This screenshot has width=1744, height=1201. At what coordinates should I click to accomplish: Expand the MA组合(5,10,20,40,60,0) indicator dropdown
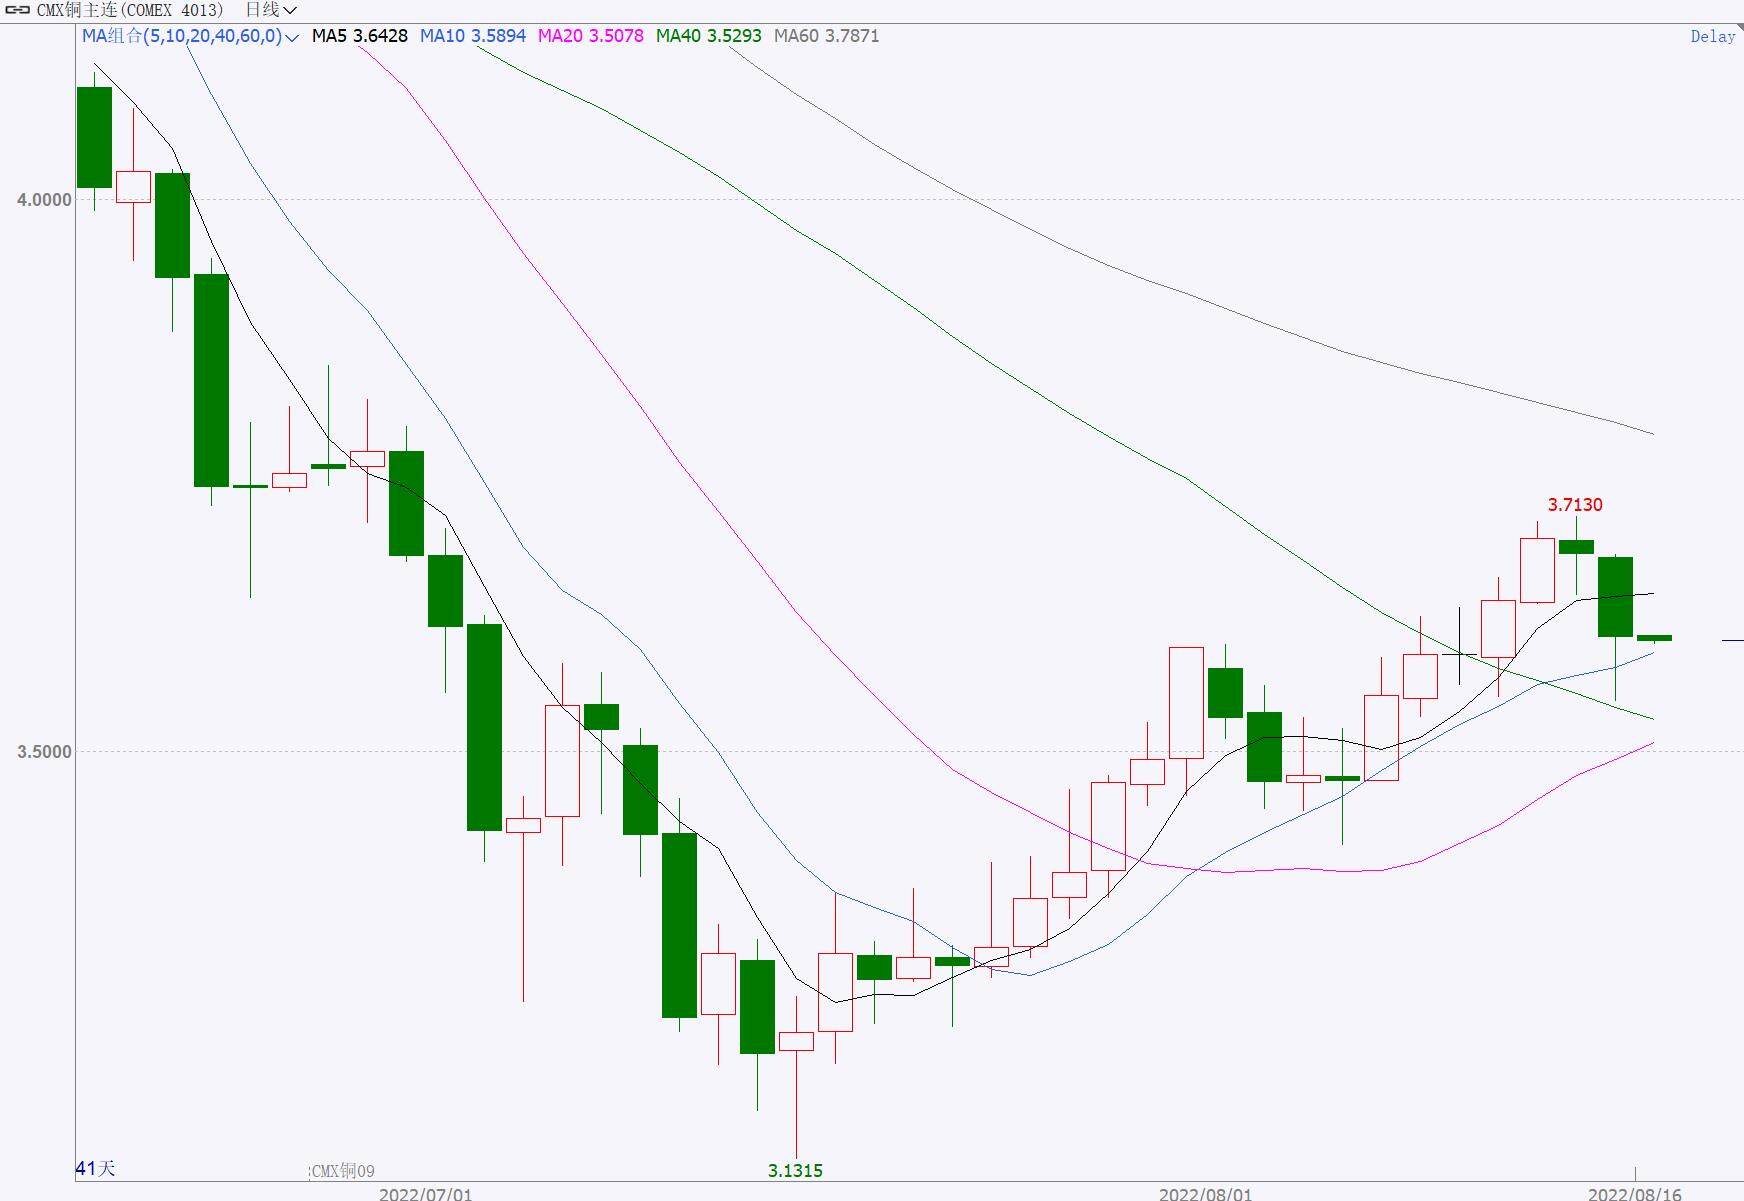point(190,36)
